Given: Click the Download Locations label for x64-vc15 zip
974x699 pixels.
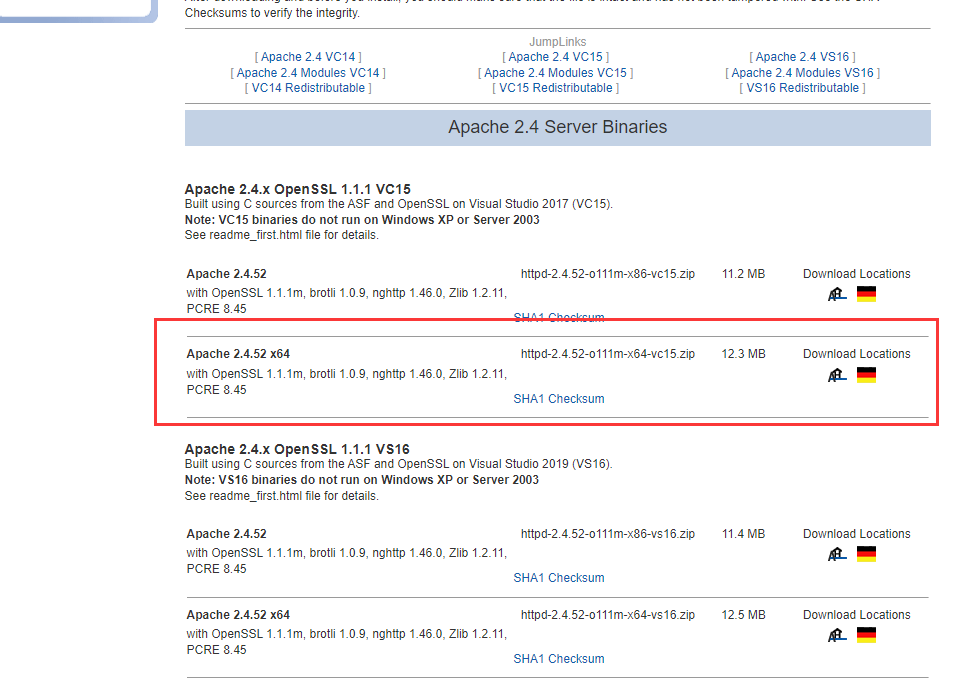Looking at the screenshot, I should 857,354.
